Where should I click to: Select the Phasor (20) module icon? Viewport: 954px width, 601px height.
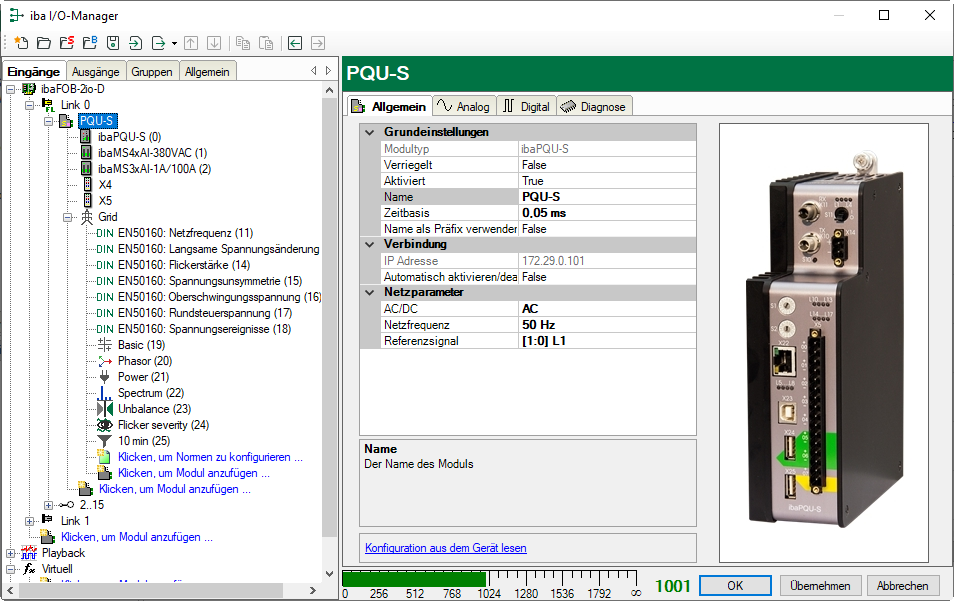coord(105,361)
